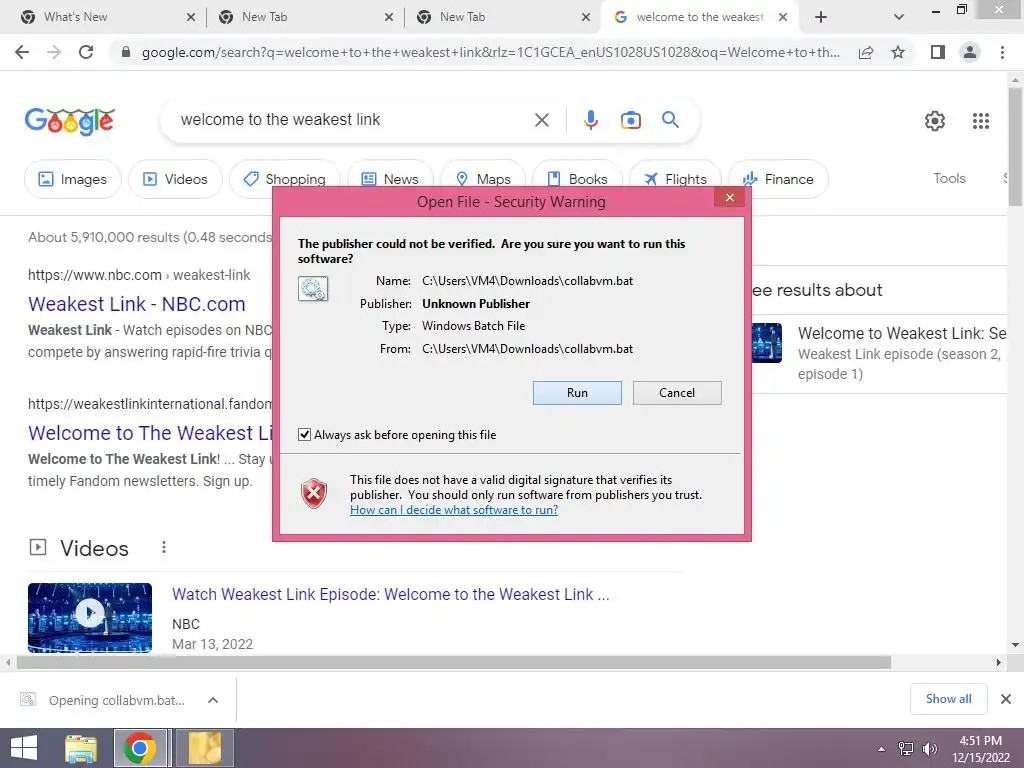Bookmark this page with the star icon

click(x=898, y=52)
